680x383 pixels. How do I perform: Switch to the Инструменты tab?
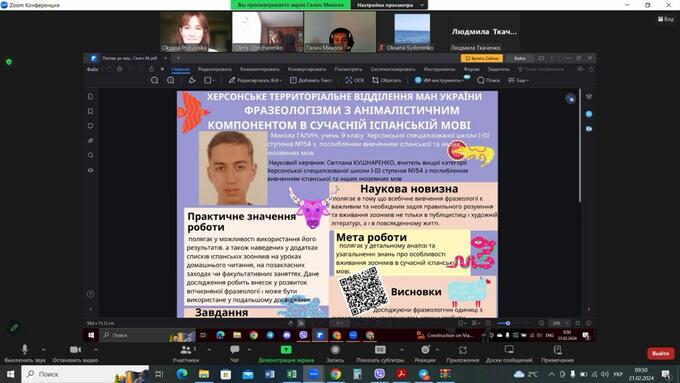(x=439, y=69)
